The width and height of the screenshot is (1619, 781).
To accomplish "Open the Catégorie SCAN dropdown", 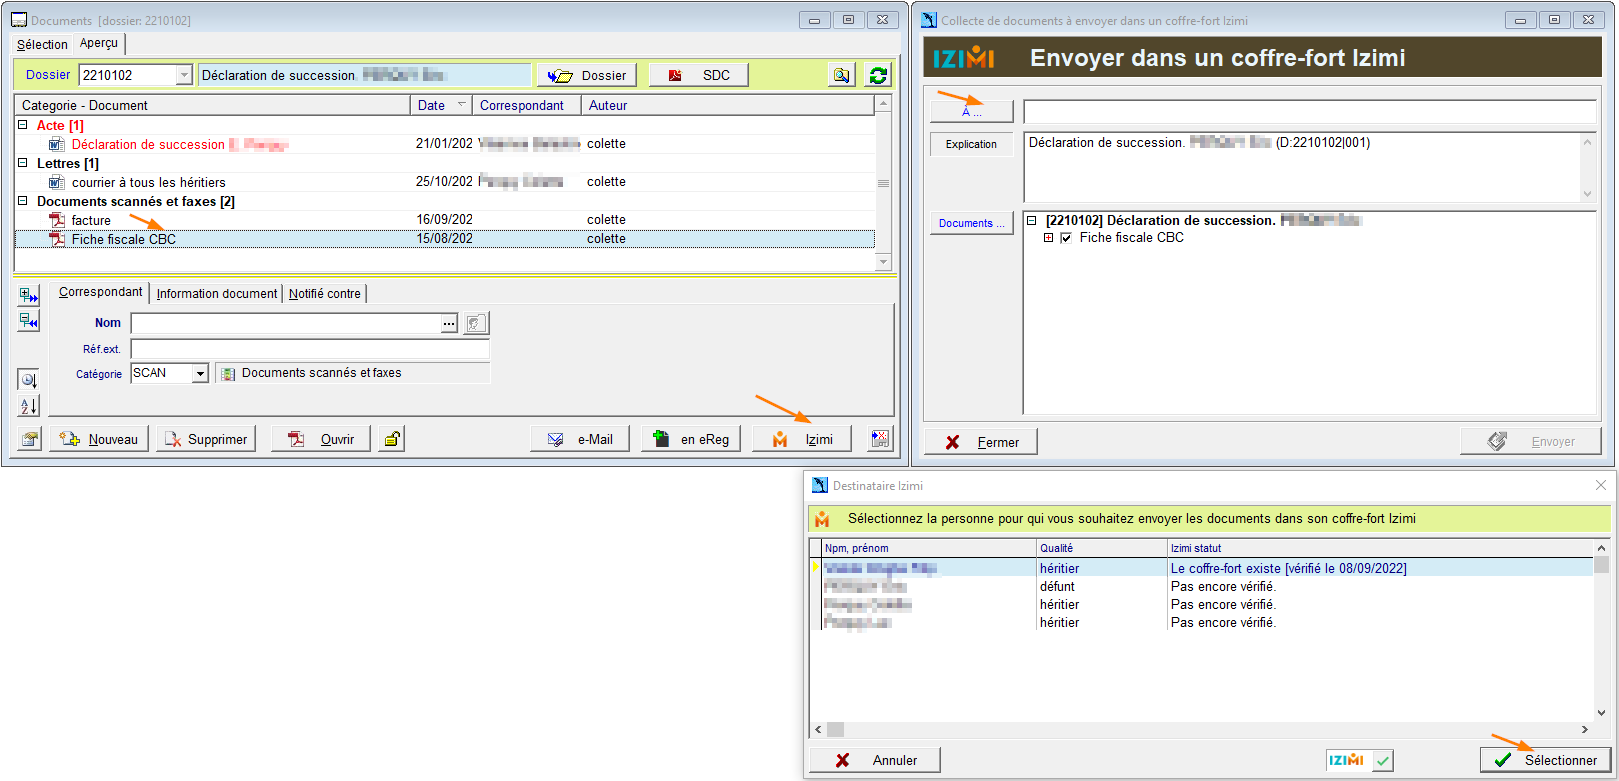I will [x=200, y=373].
